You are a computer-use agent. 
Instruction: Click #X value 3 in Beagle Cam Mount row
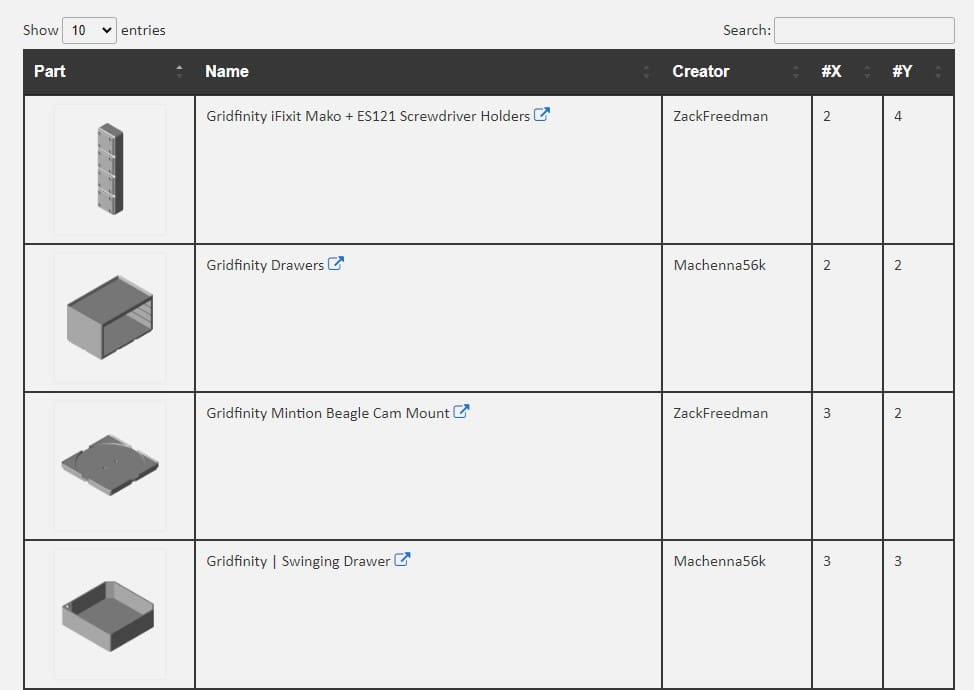pyautogui.click(x=827, y=413)
